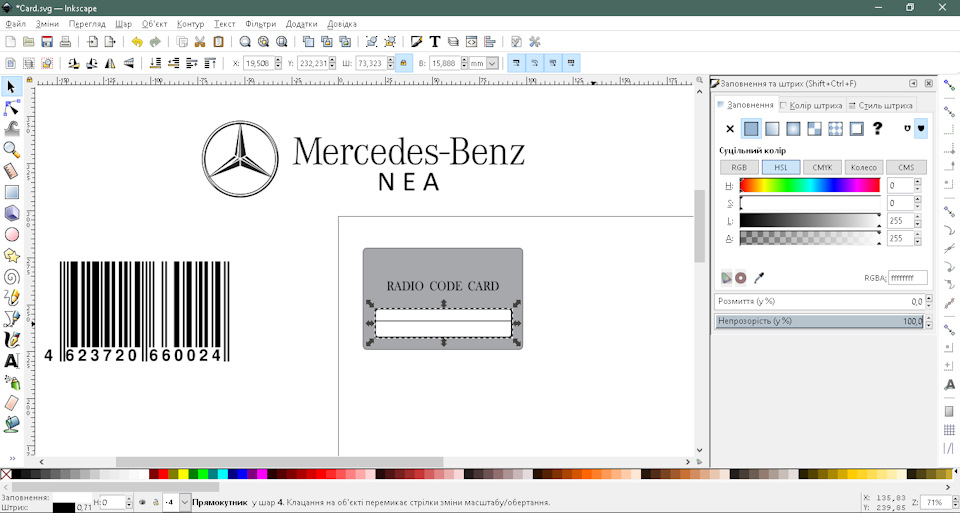Image resolution: width=960 pixels, height=513 pixels.
Task: Open the Align and Distribute icon
Action: point(489,42)
